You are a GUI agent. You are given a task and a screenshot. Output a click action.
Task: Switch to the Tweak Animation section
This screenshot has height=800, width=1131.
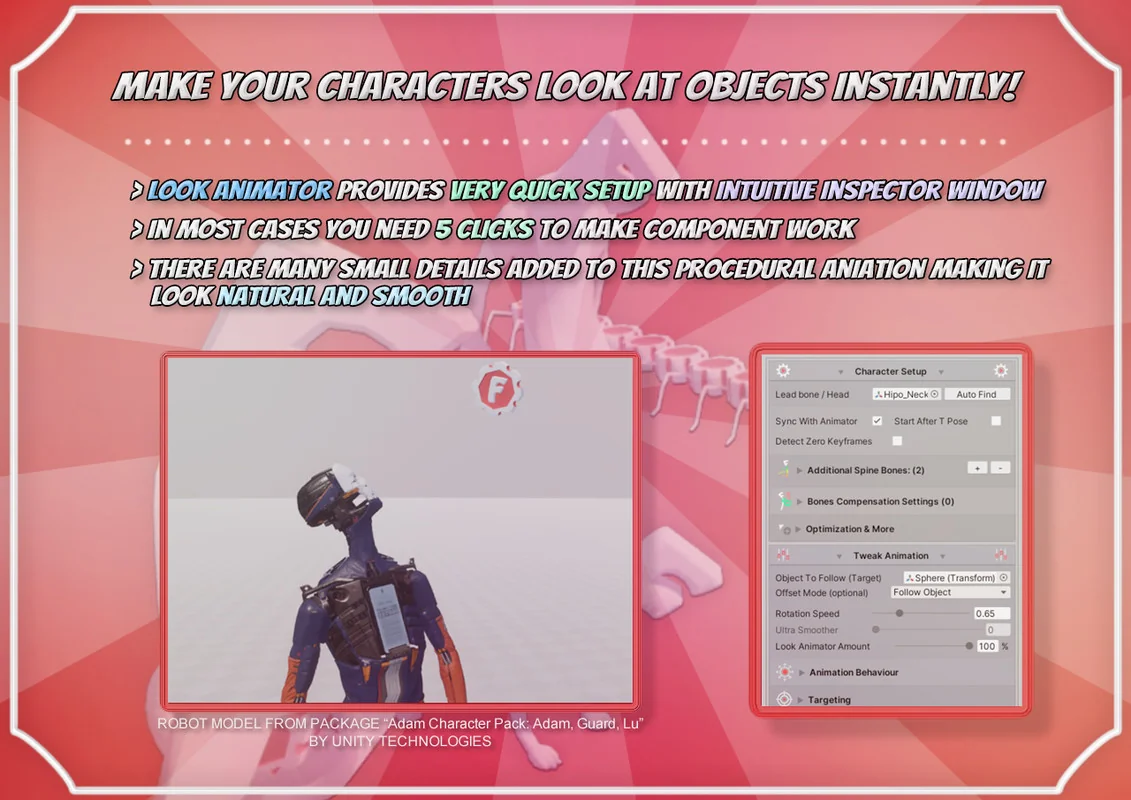pos(890,555)
